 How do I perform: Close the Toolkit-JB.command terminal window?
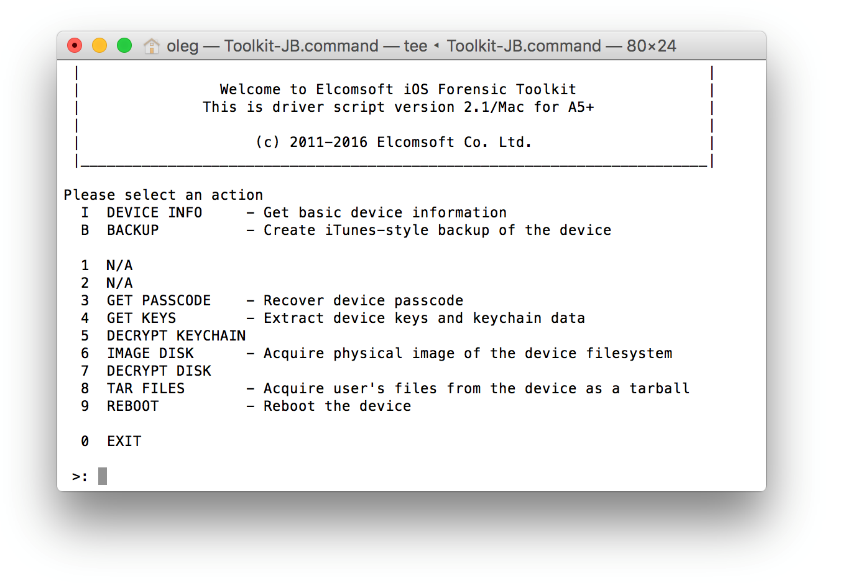point(74,46)
